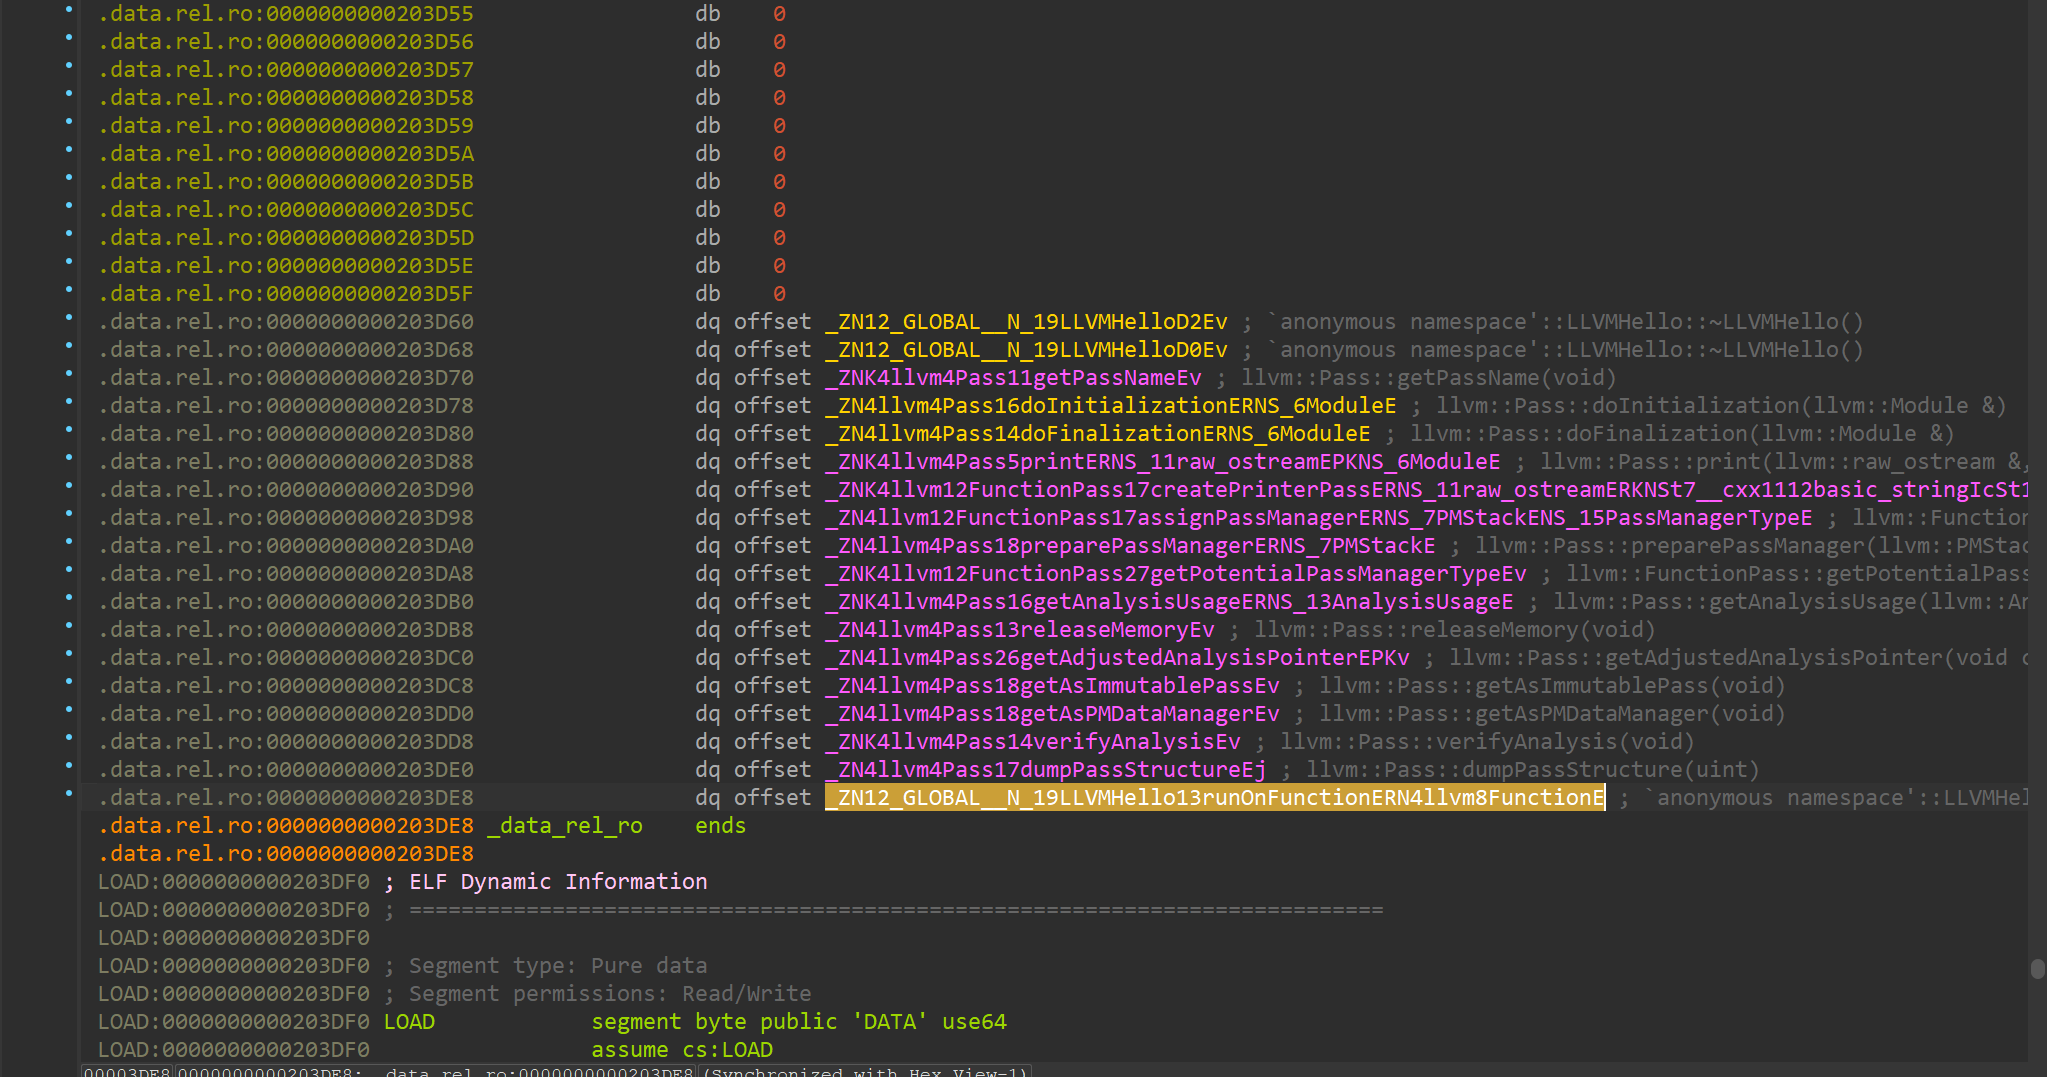Select the Pass13releaseMemoryEv offset
Image resolution: width=2047 pixels, height=1077 pixels.
tap(1020, 630)
